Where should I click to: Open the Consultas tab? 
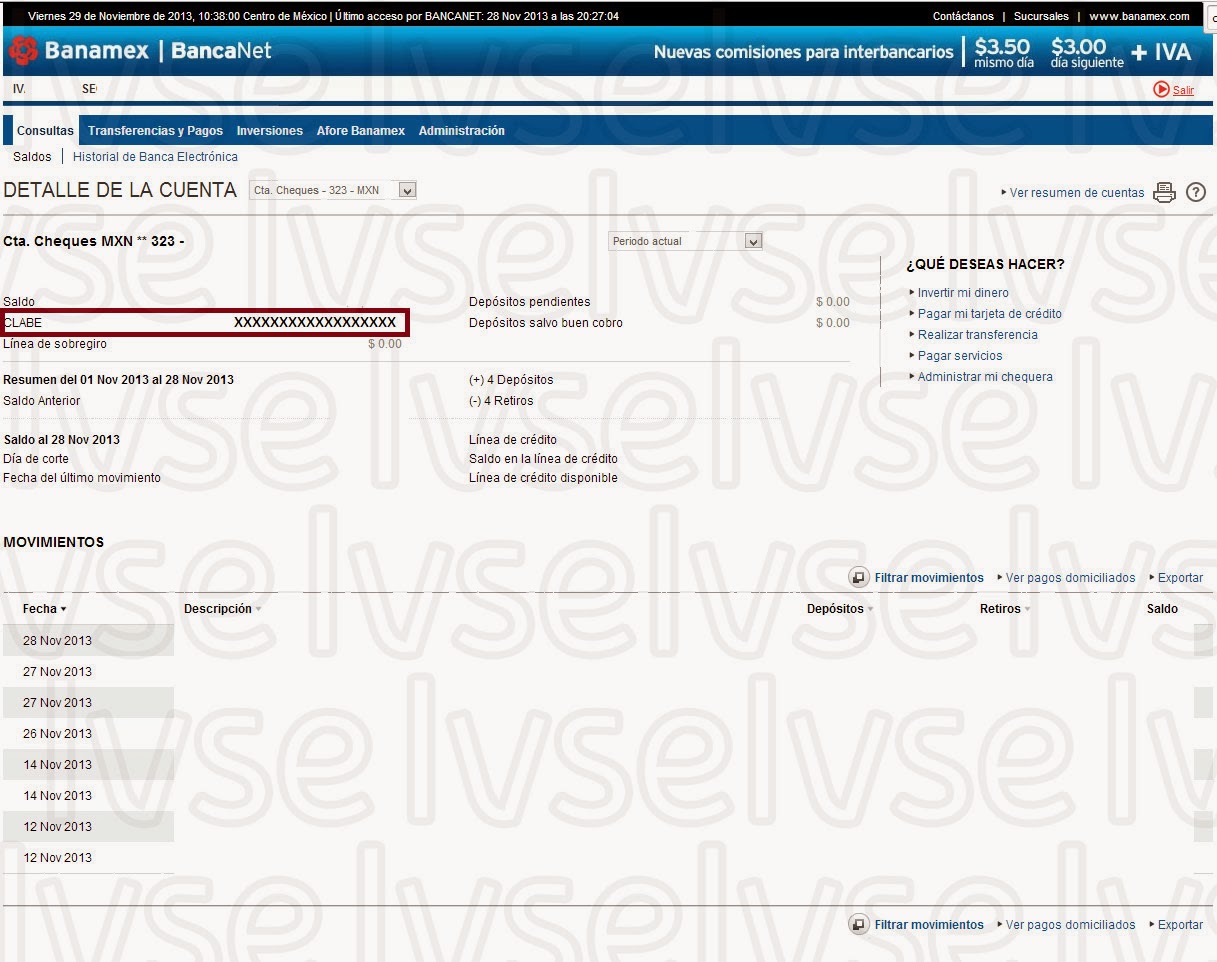pos(45,131)
